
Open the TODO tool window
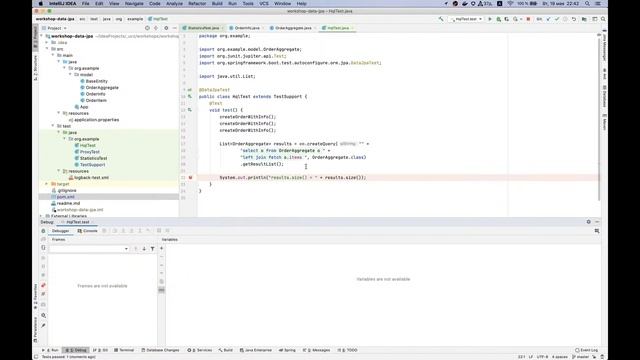[x=348, y=350]
